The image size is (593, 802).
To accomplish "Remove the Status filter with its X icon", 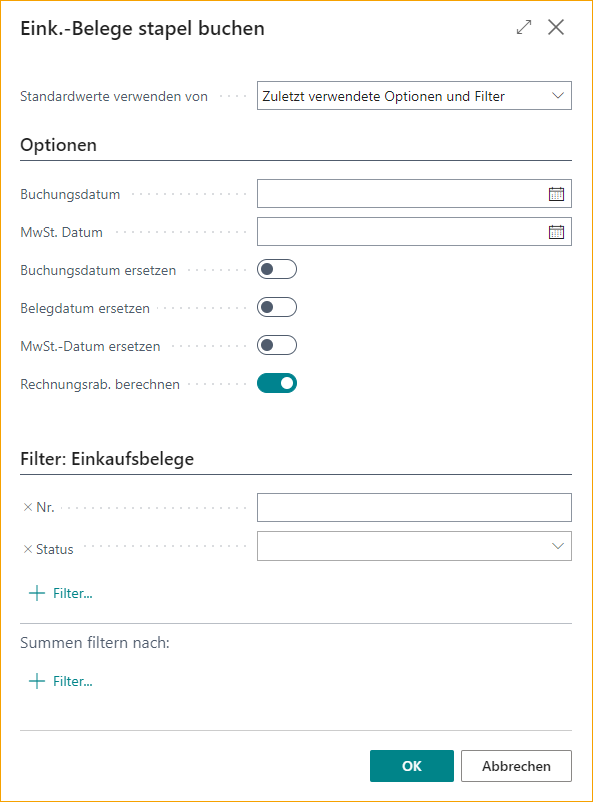I will click(x=27, y=548).
